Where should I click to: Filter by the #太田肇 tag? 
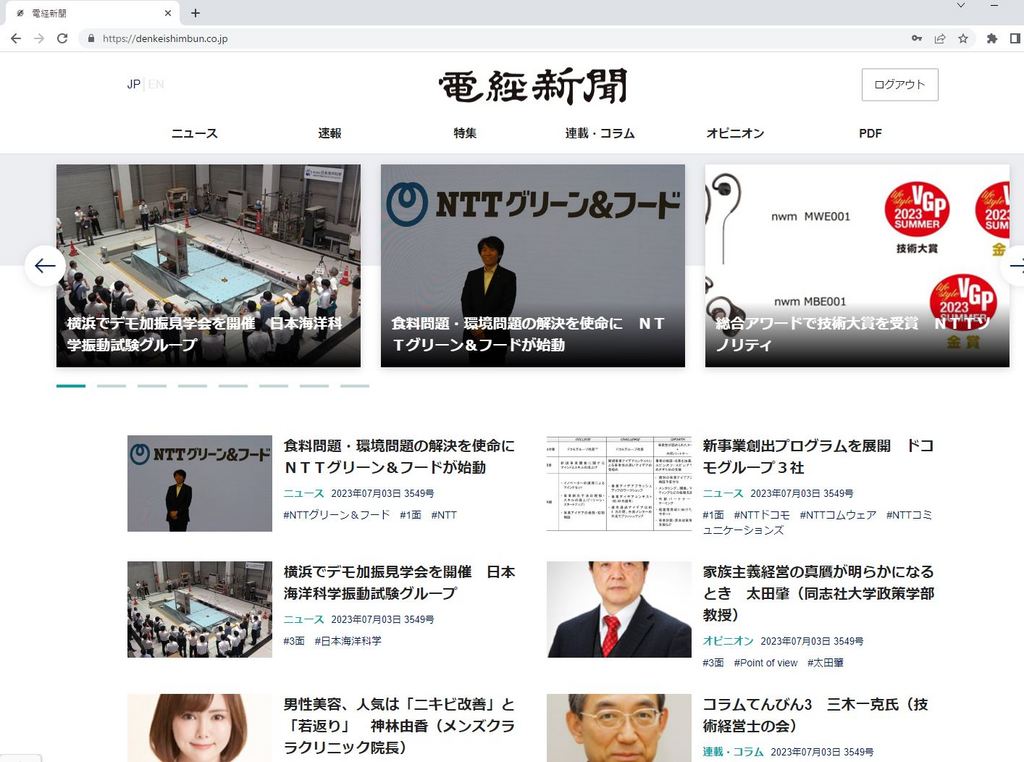825,662
